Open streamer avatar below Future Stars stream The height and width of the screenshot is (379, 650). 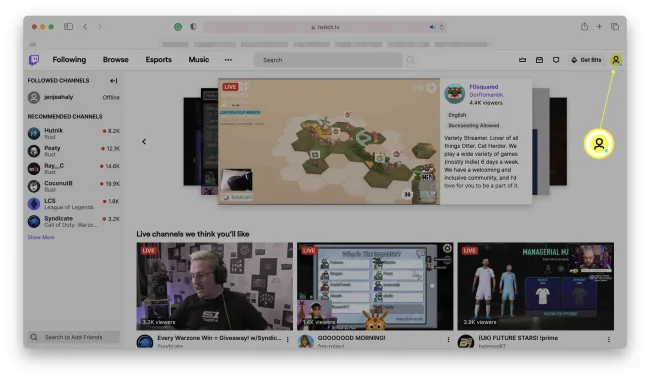[x=466, y=342]
